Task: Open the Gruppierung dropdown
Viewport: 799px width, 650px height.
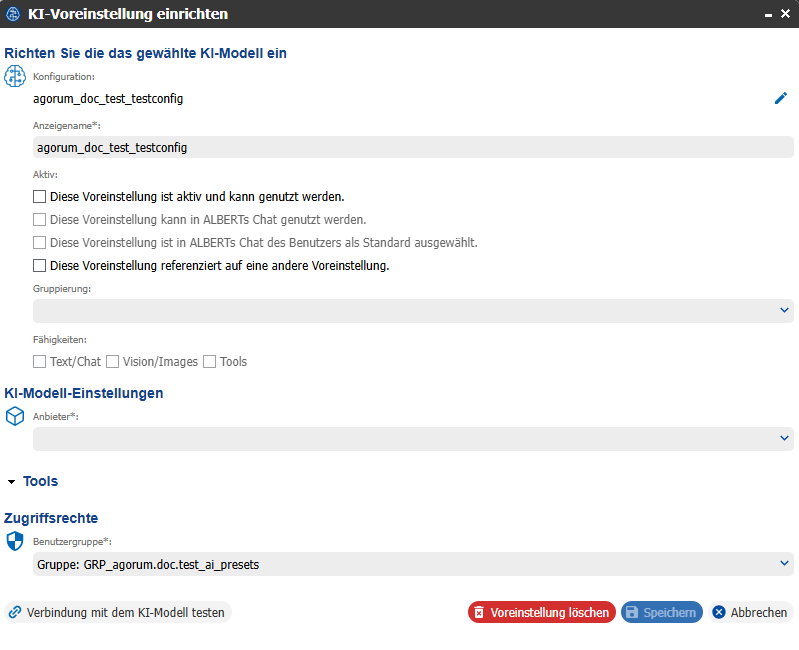Action: click(413, 311)
